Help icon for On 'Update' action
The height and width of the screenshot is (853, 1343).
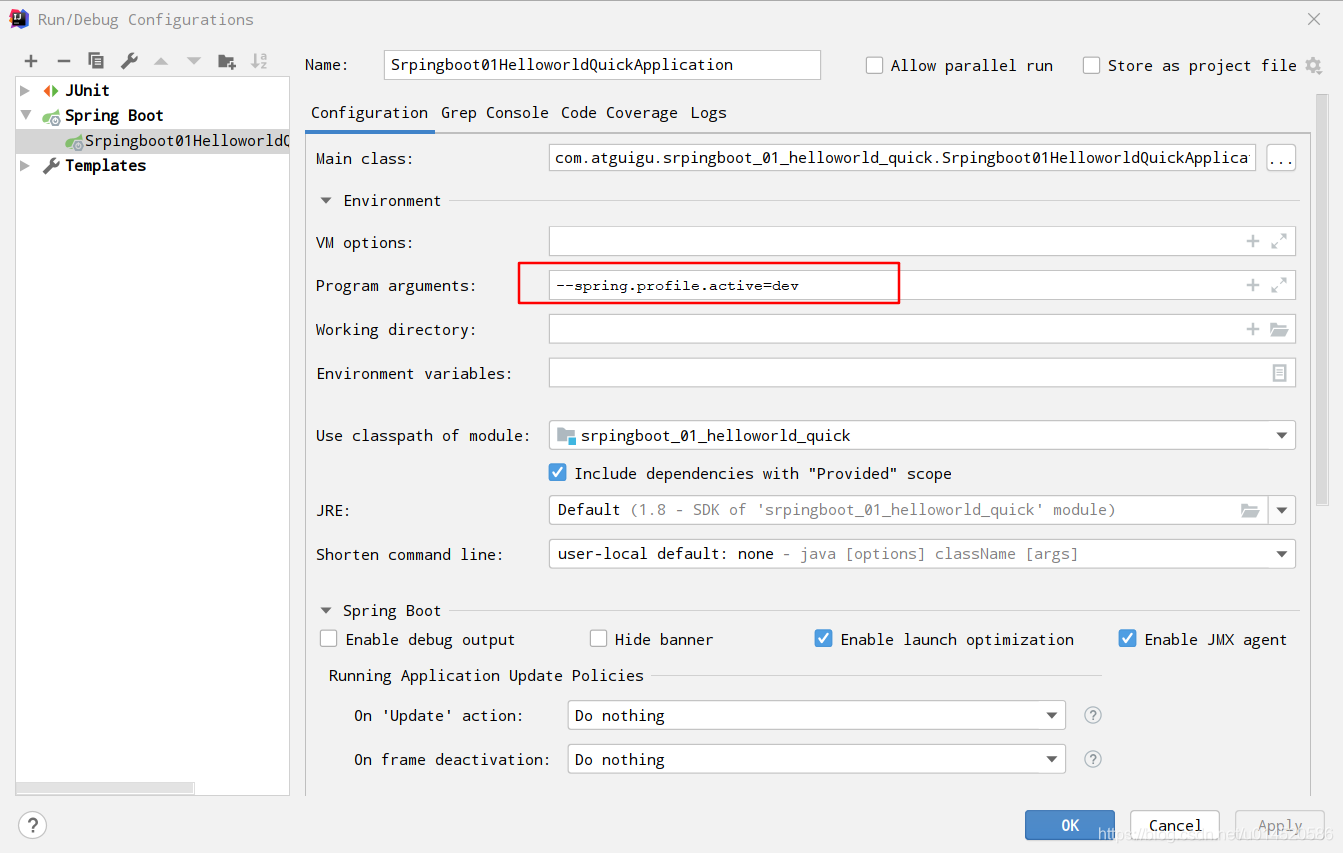1093,715
